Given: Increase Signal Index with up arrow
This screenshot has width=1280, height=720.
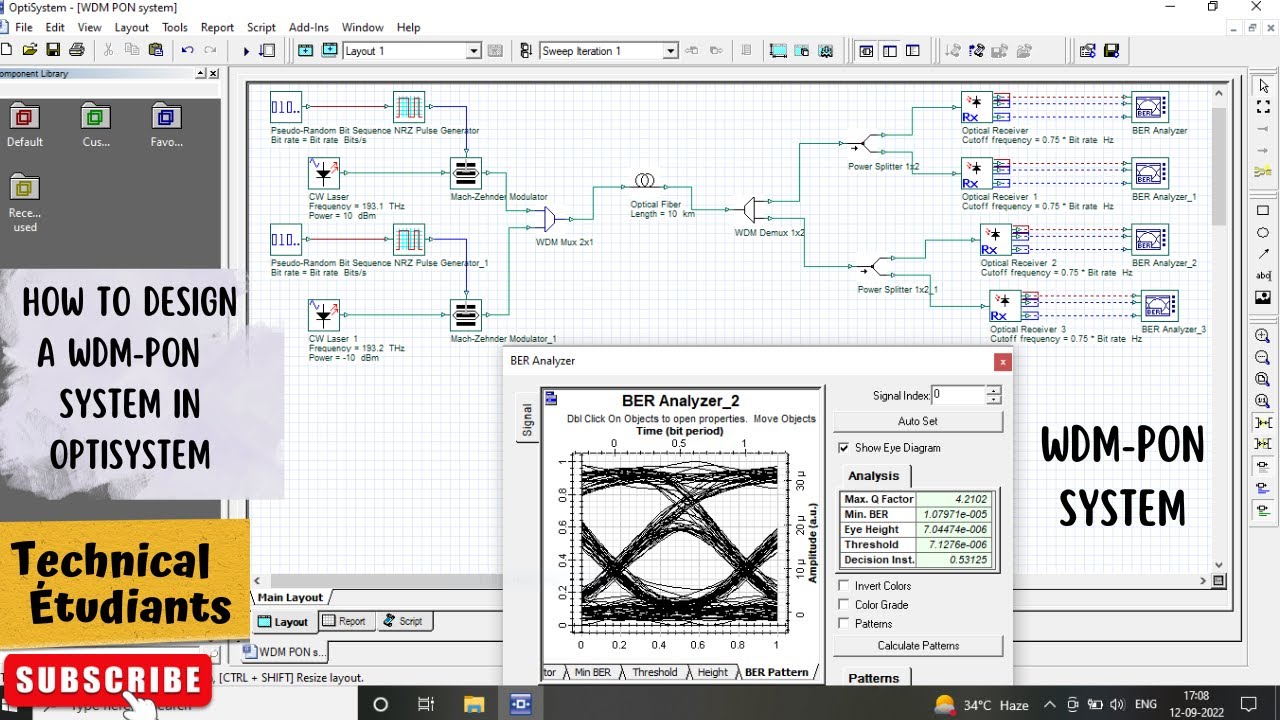Looking at the screenshot, I should coord(993,391).
